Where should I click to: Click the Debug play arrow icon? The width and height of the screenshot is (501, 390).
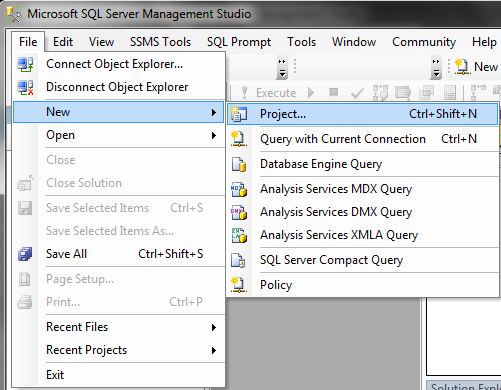coord(311,92)
